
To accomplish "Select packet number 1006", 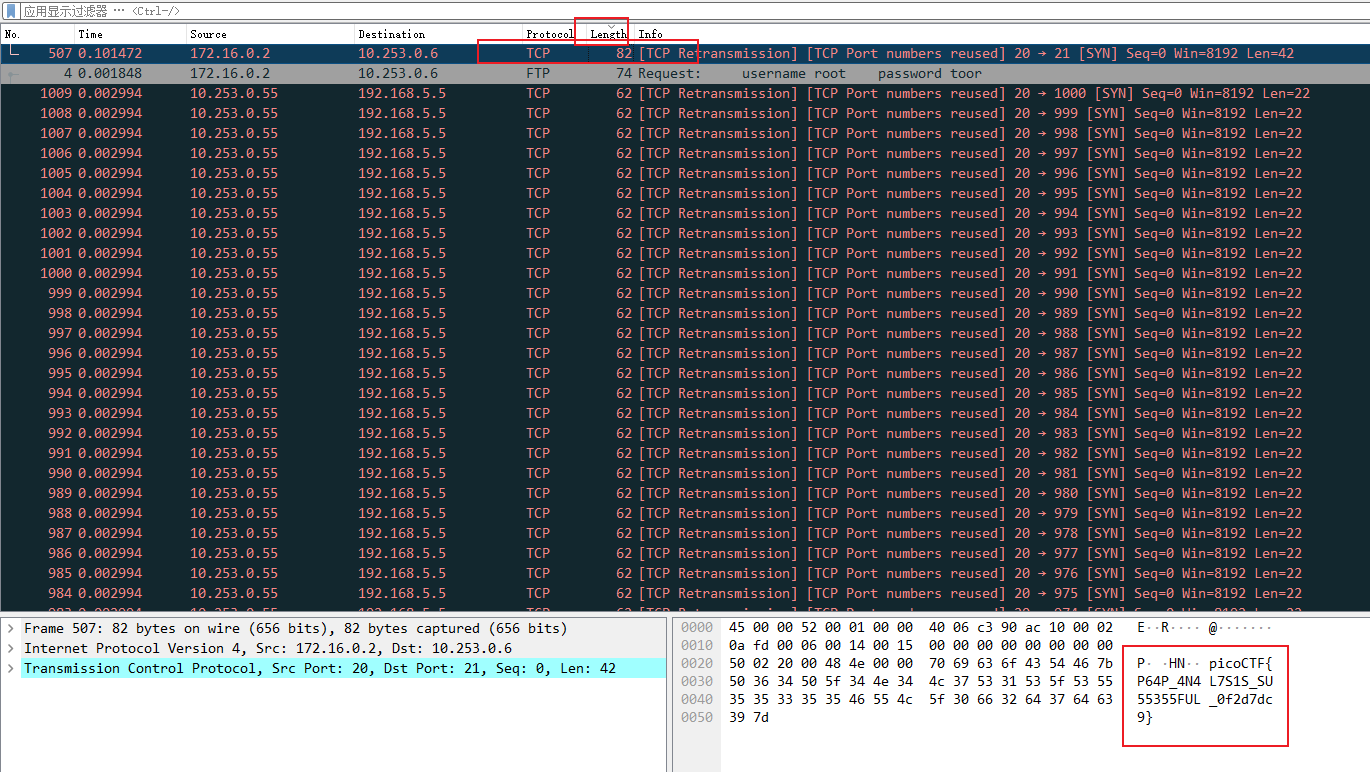I will (684, 153).
